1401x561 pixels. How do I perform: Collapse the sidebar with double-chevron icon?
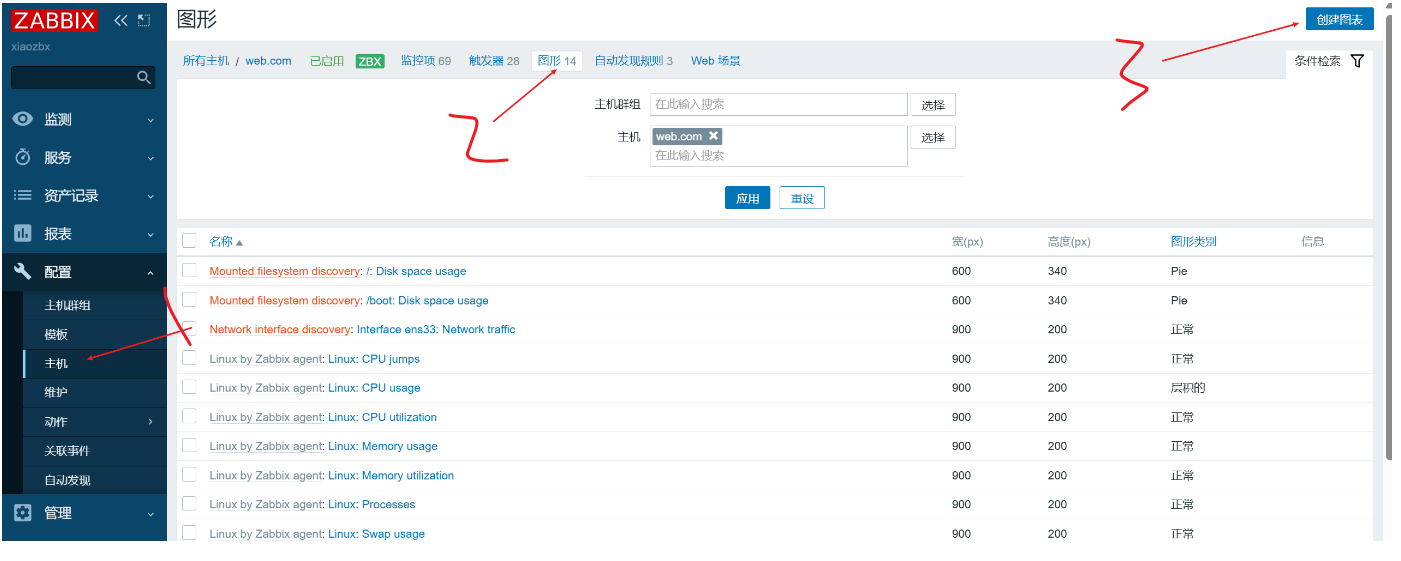(x=121, y=20)
